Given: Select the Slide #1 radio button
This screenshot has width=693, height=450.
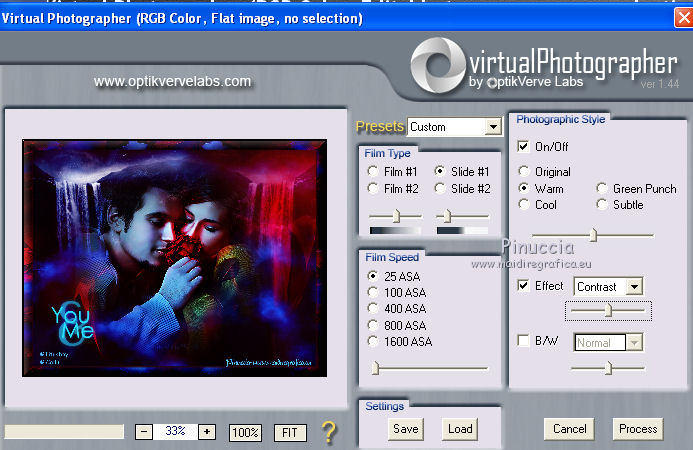Looking at the screenshot, I should point(440,171).
